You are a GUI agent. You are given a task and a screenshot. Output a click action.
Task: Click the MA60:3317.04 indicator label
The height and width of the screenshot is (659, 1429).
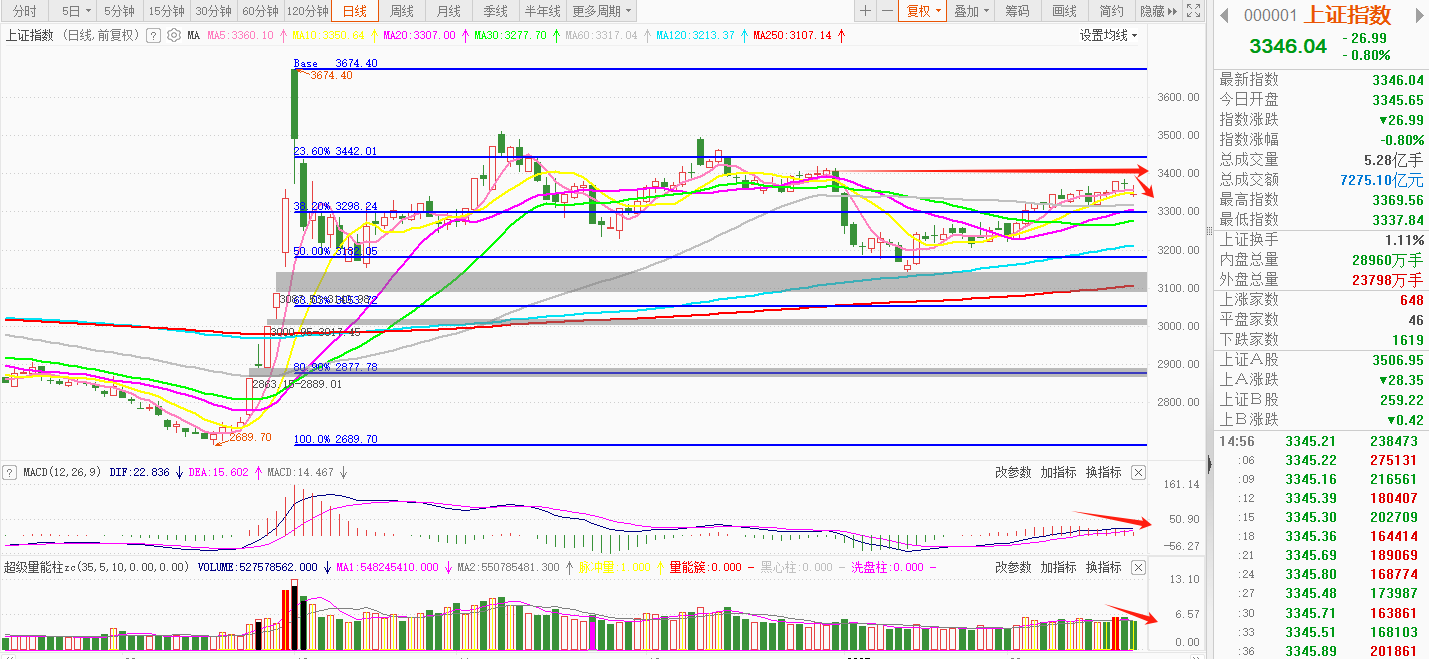click(x=601, y=35)
